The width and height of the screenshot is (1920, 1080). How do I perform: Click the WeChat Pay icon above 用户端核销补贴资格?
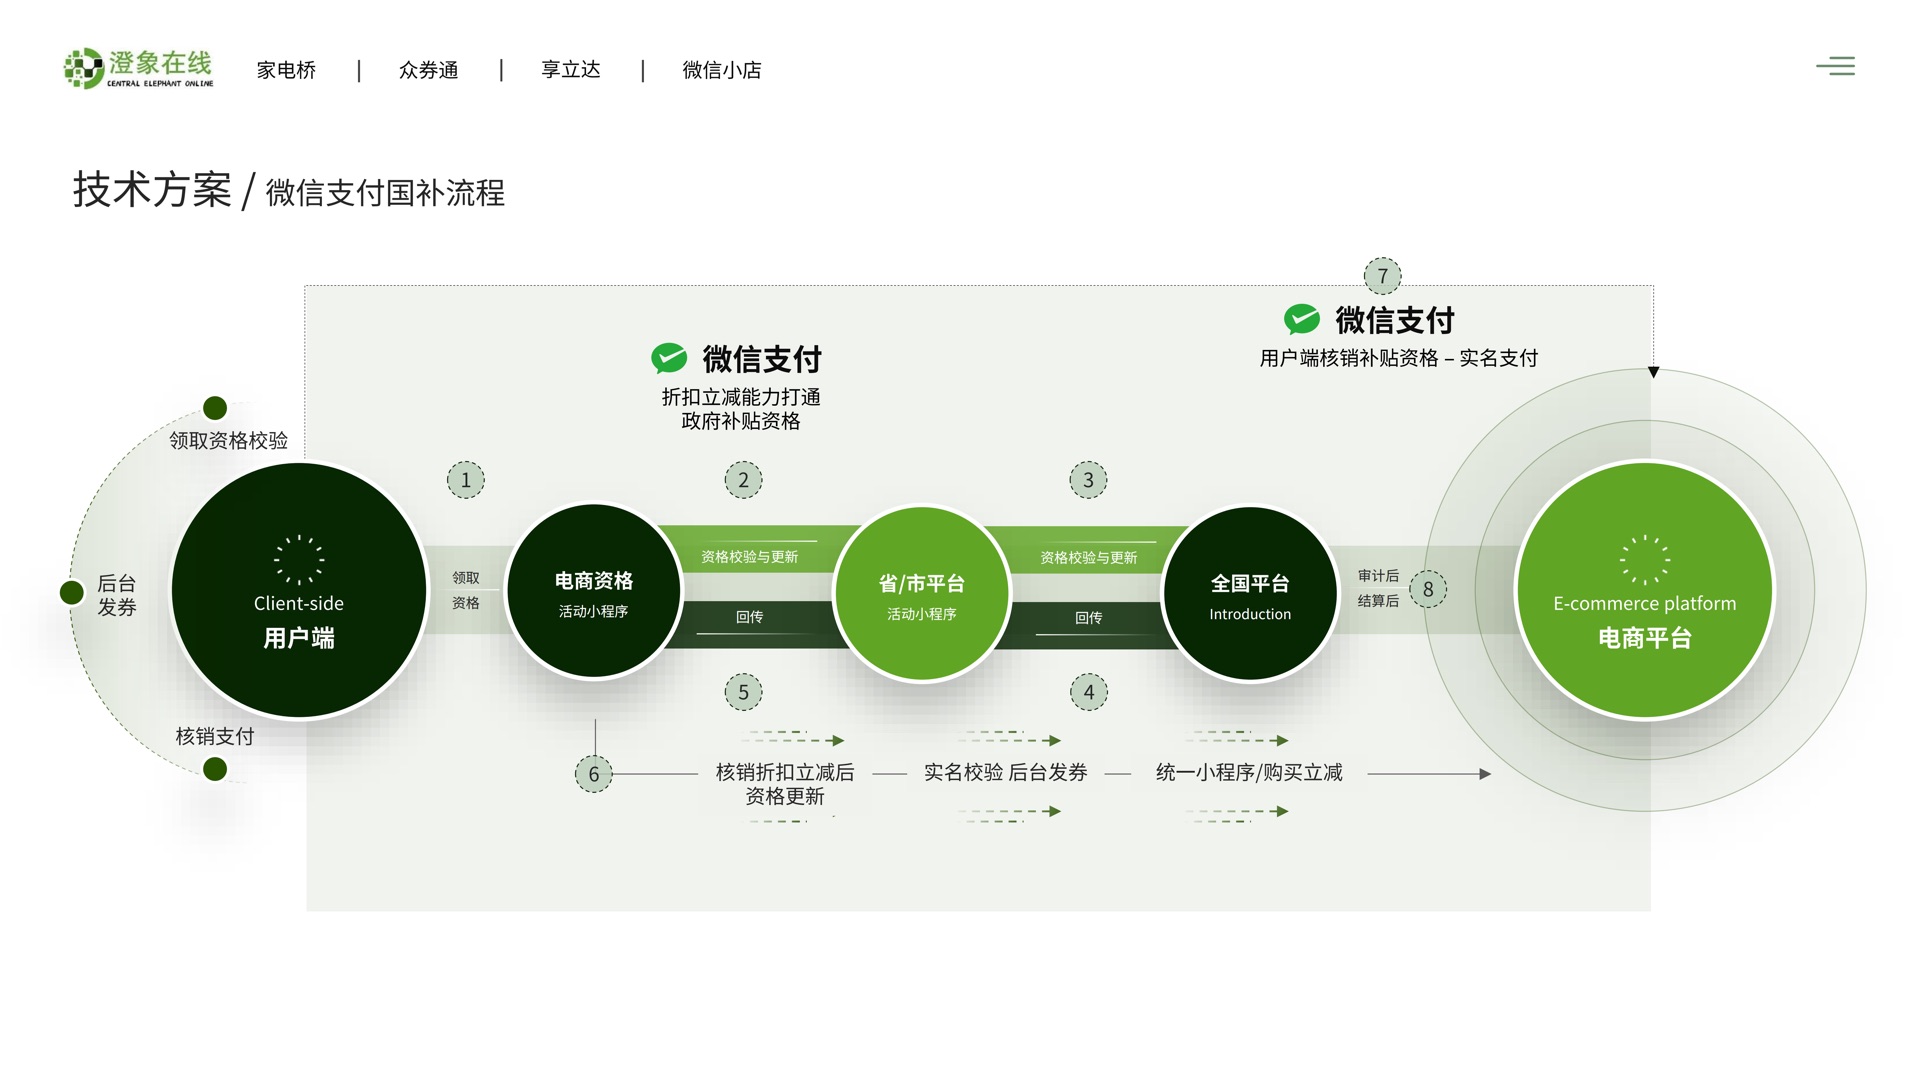point(1302,320)
